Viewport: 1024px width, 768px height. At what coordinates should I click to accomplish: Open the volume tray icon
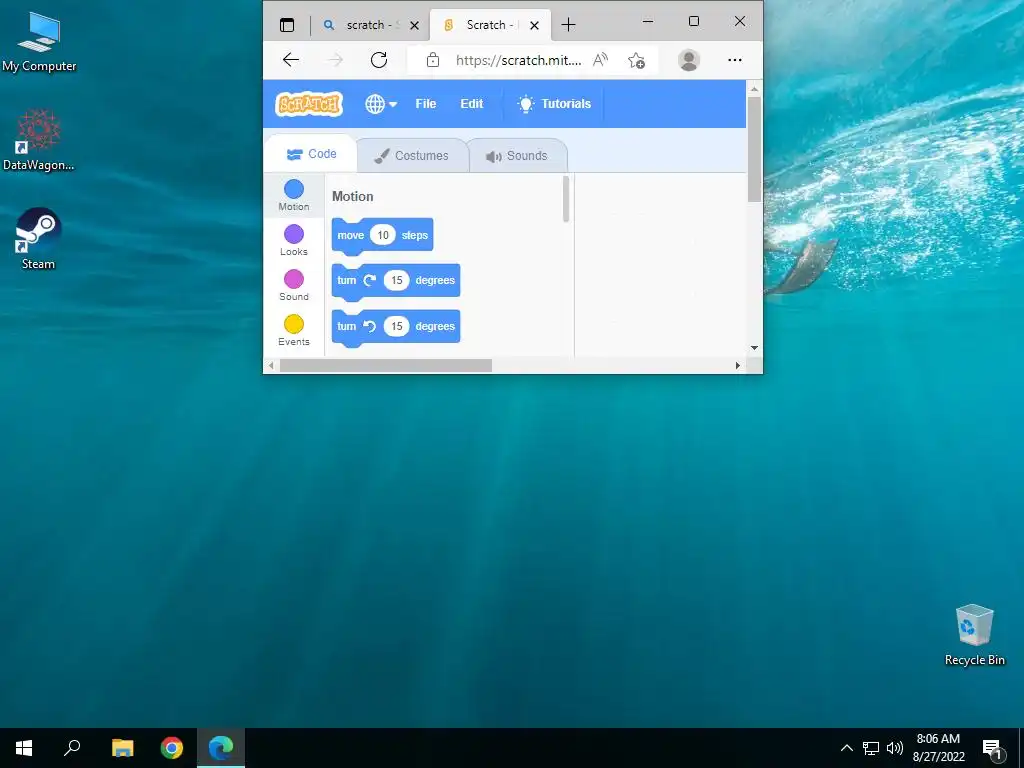tap(895, 748)
